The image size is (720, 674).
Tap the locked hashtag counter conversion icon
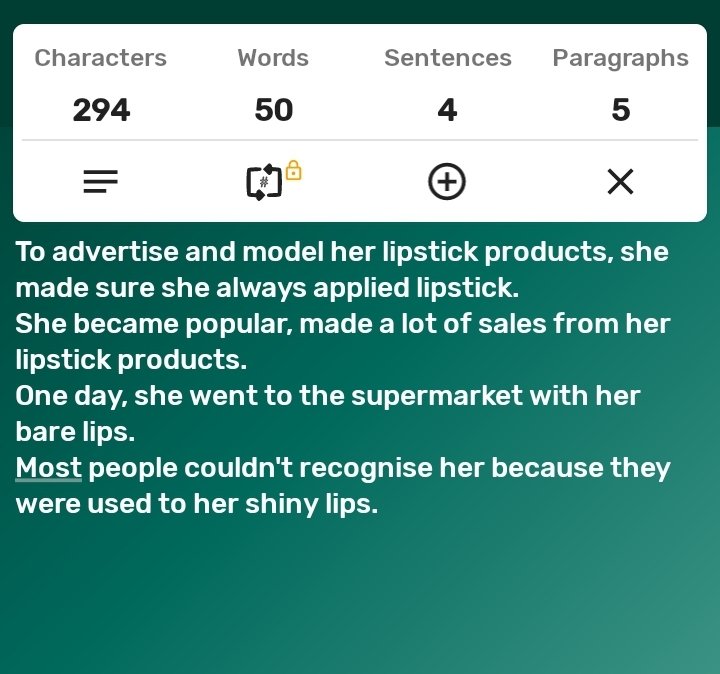pyautogui.click(x=264, y=182)
